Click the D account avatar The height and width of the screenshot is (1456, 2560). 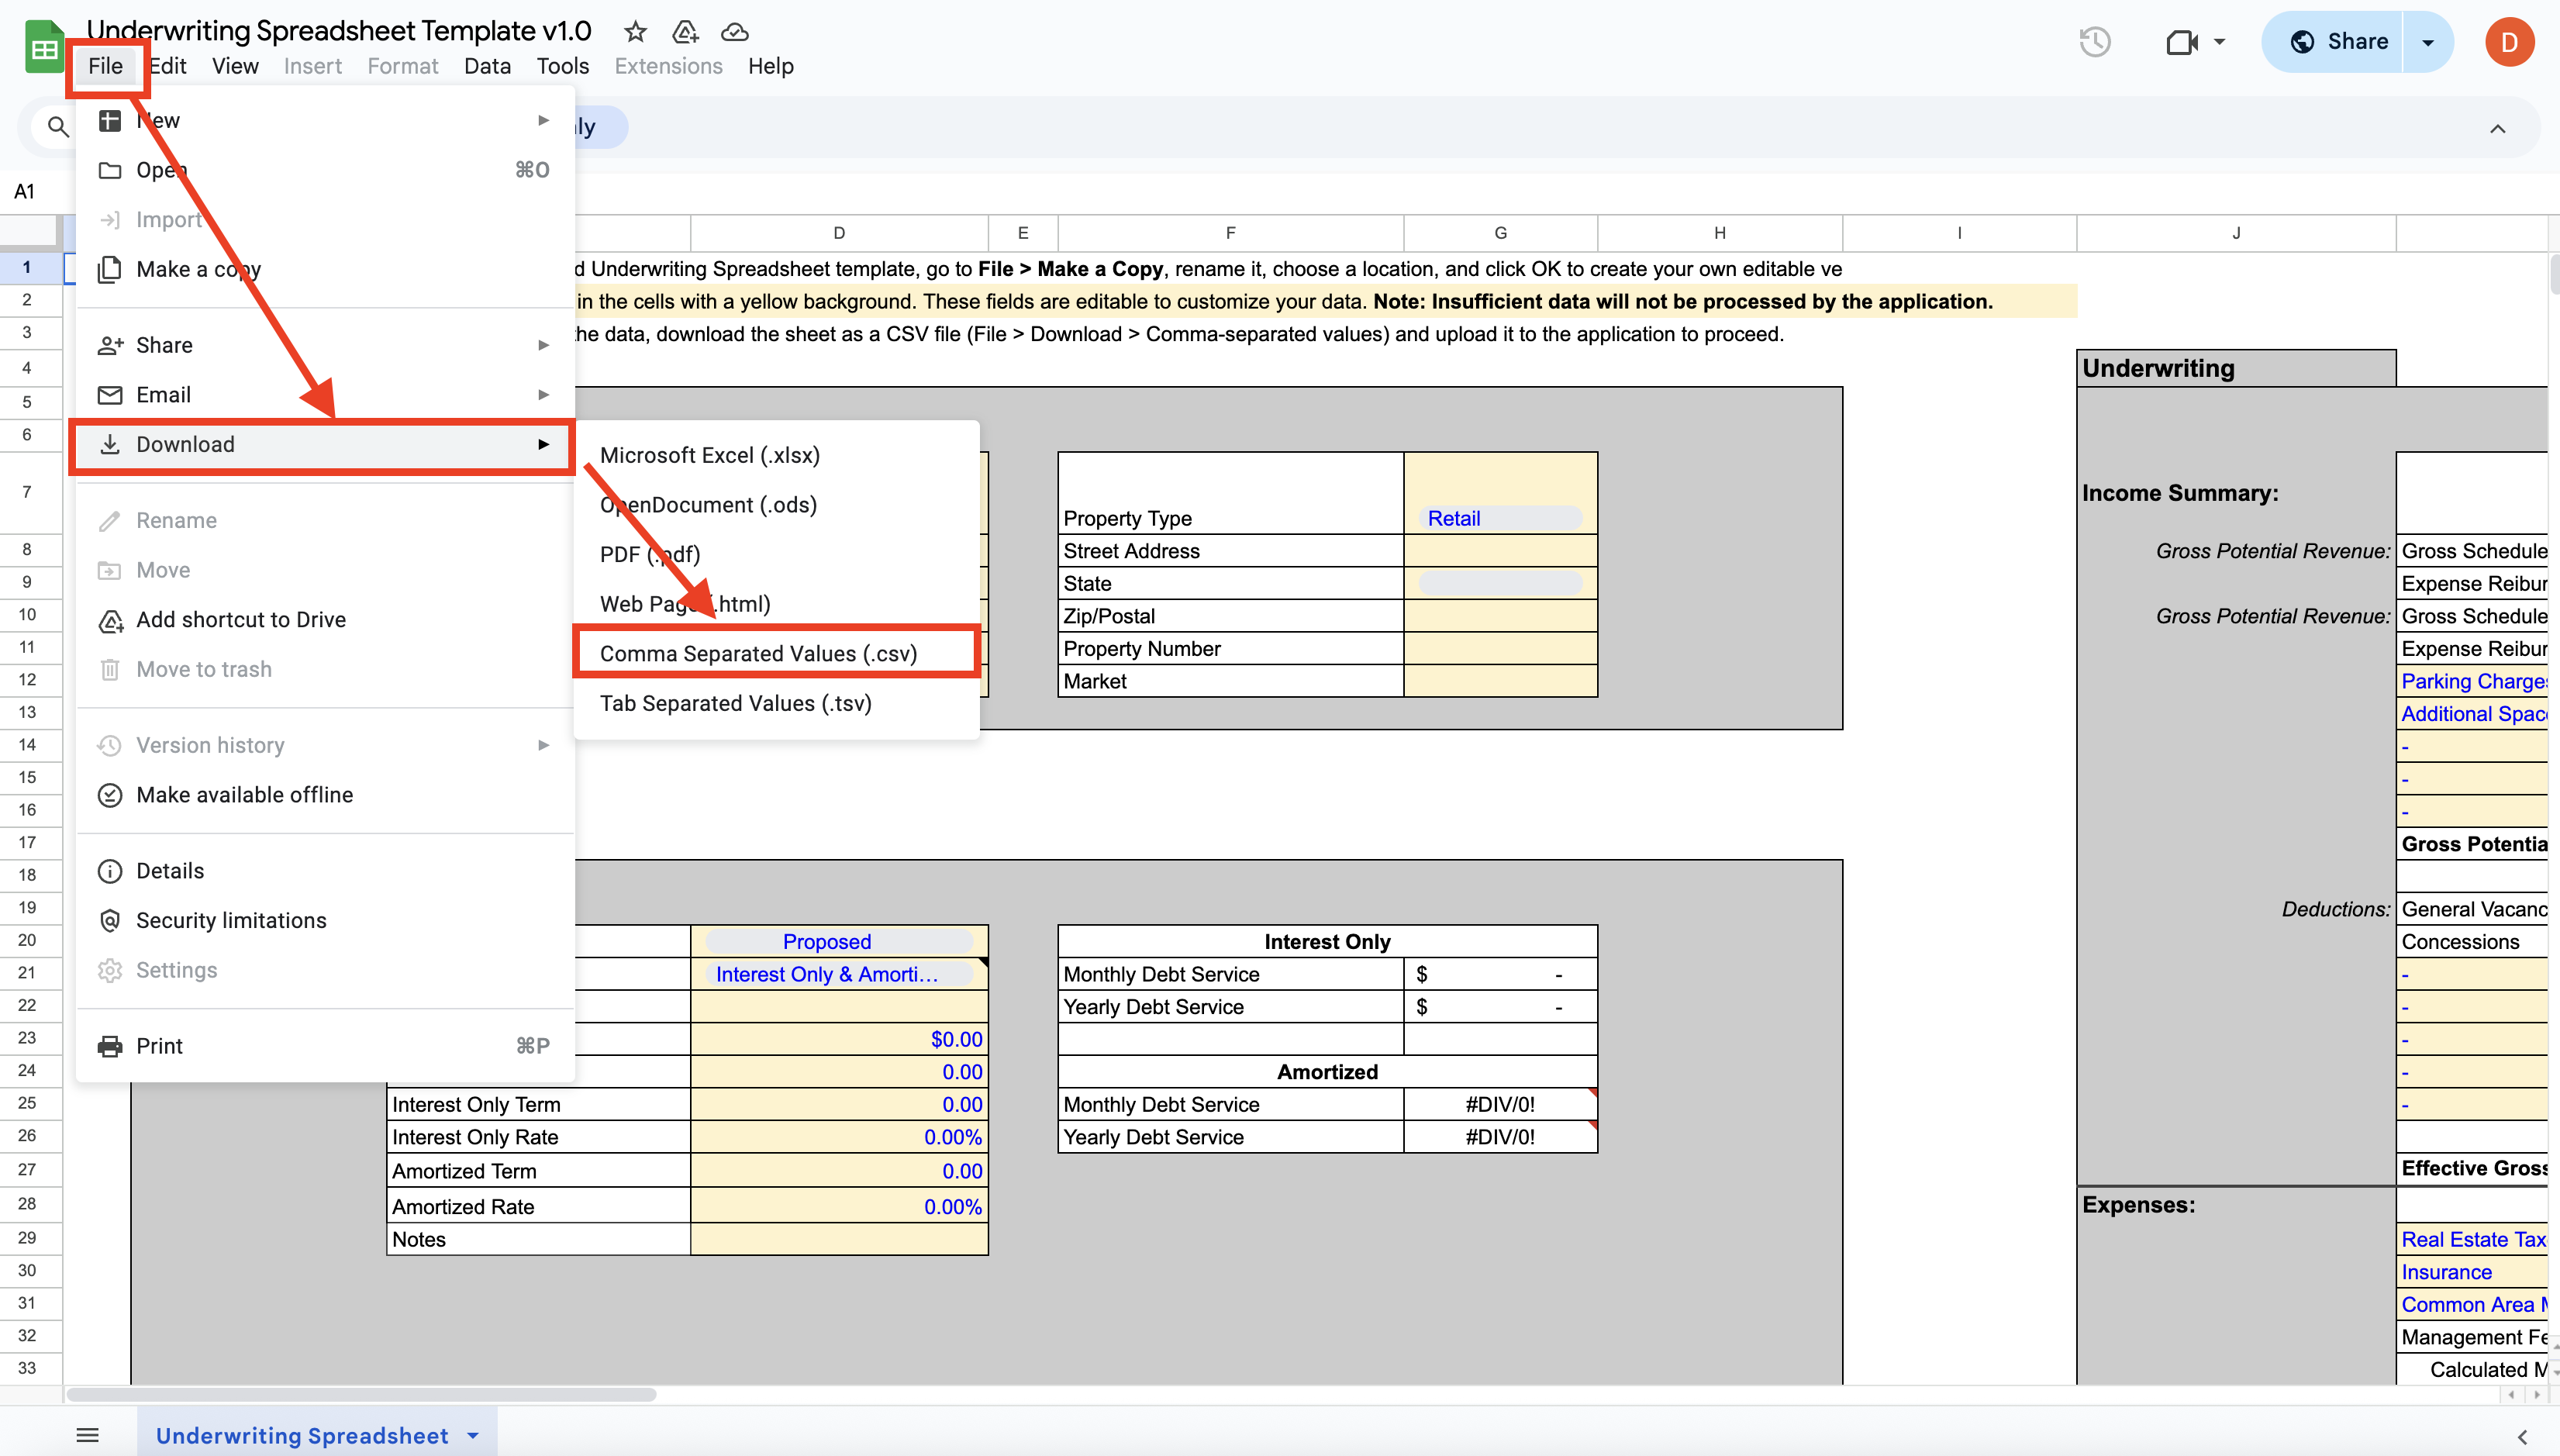tap(2509, 42)
